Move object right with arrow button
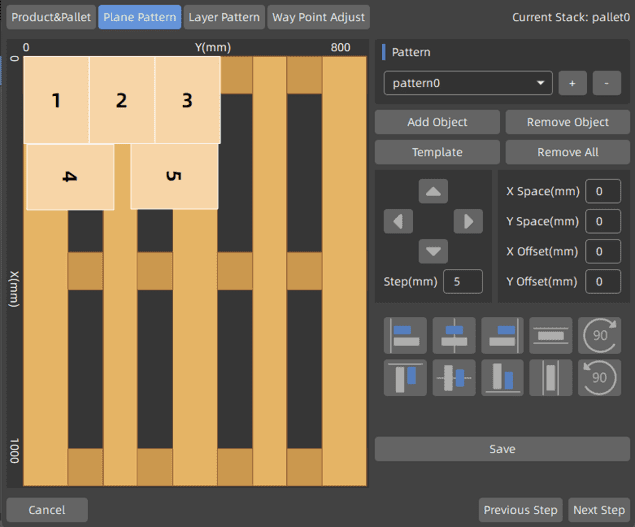Screen dimensions: 635x527 click(468, 221)
